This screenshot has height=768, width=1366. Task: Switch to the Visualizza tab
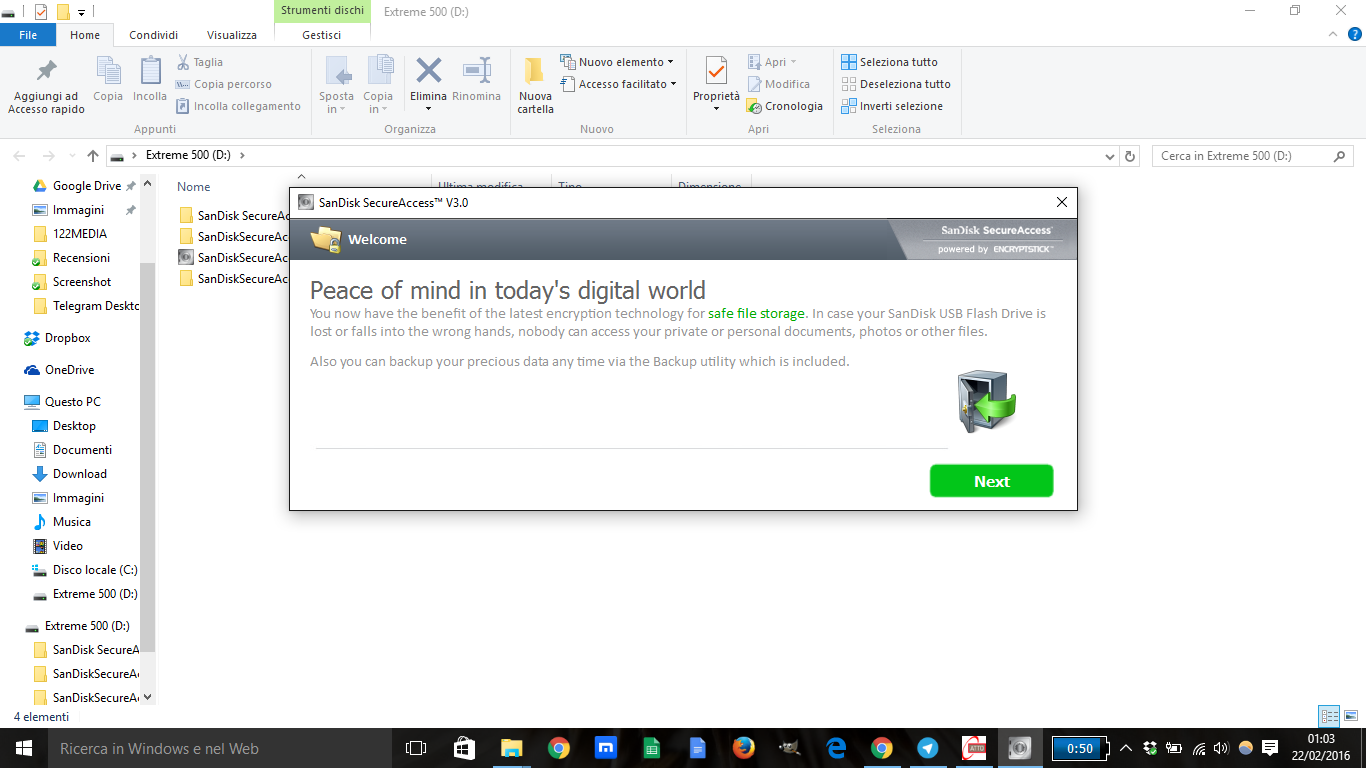tap(232, 35)
